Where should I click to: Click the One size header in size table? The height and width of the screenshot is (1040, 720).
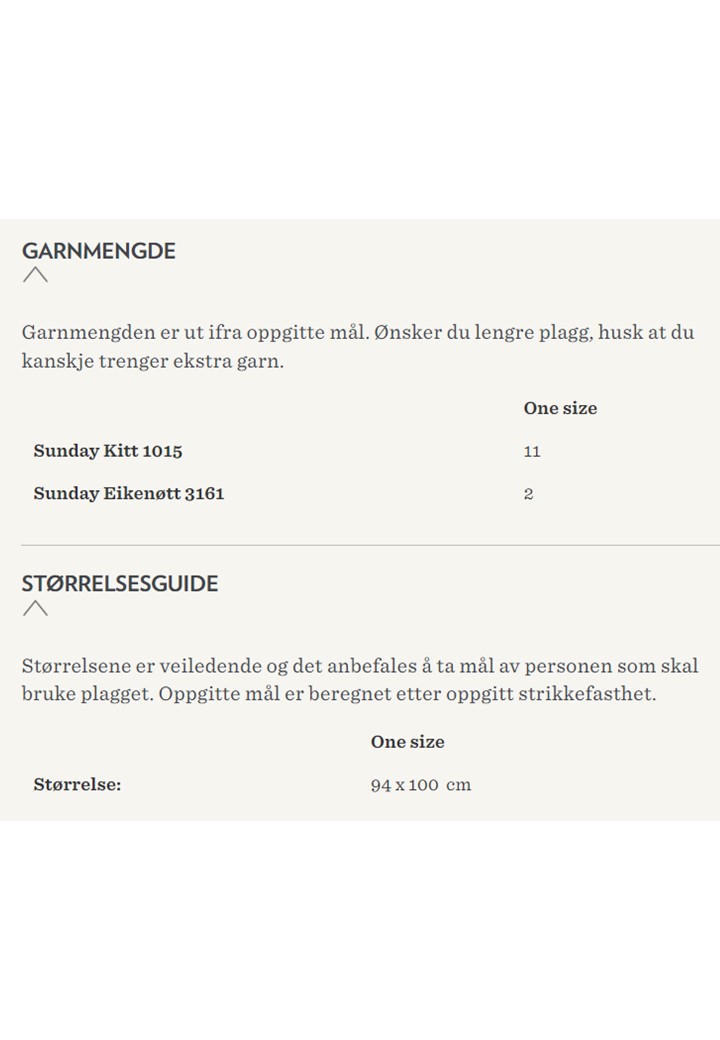click(x=408, y=742)
